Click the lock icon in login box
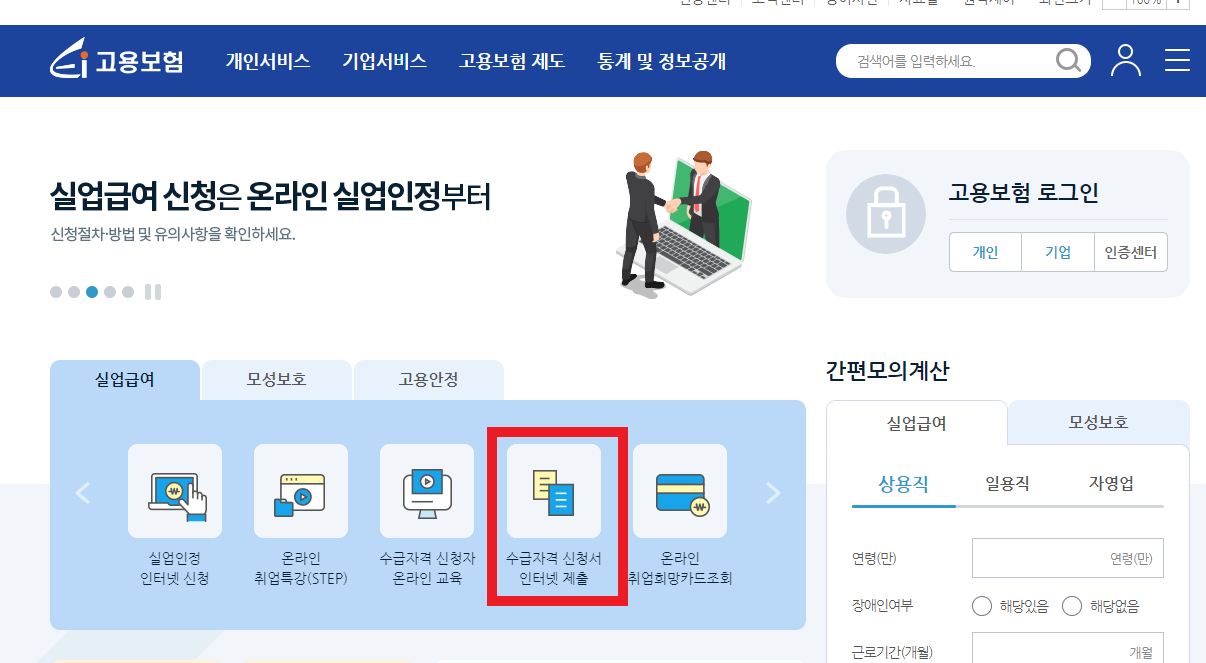Screen dimensions: 1206x663 pos(885,213)
